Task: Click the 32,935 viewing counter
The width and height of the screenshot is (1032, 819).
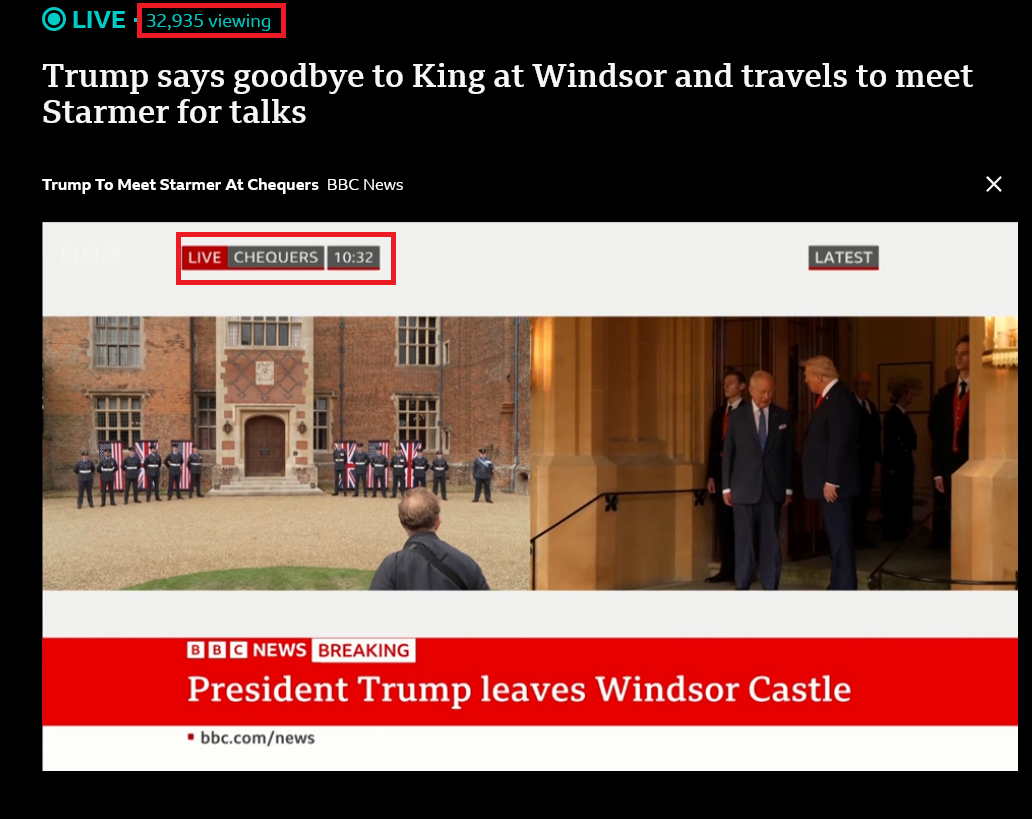Action: [209, 21]
